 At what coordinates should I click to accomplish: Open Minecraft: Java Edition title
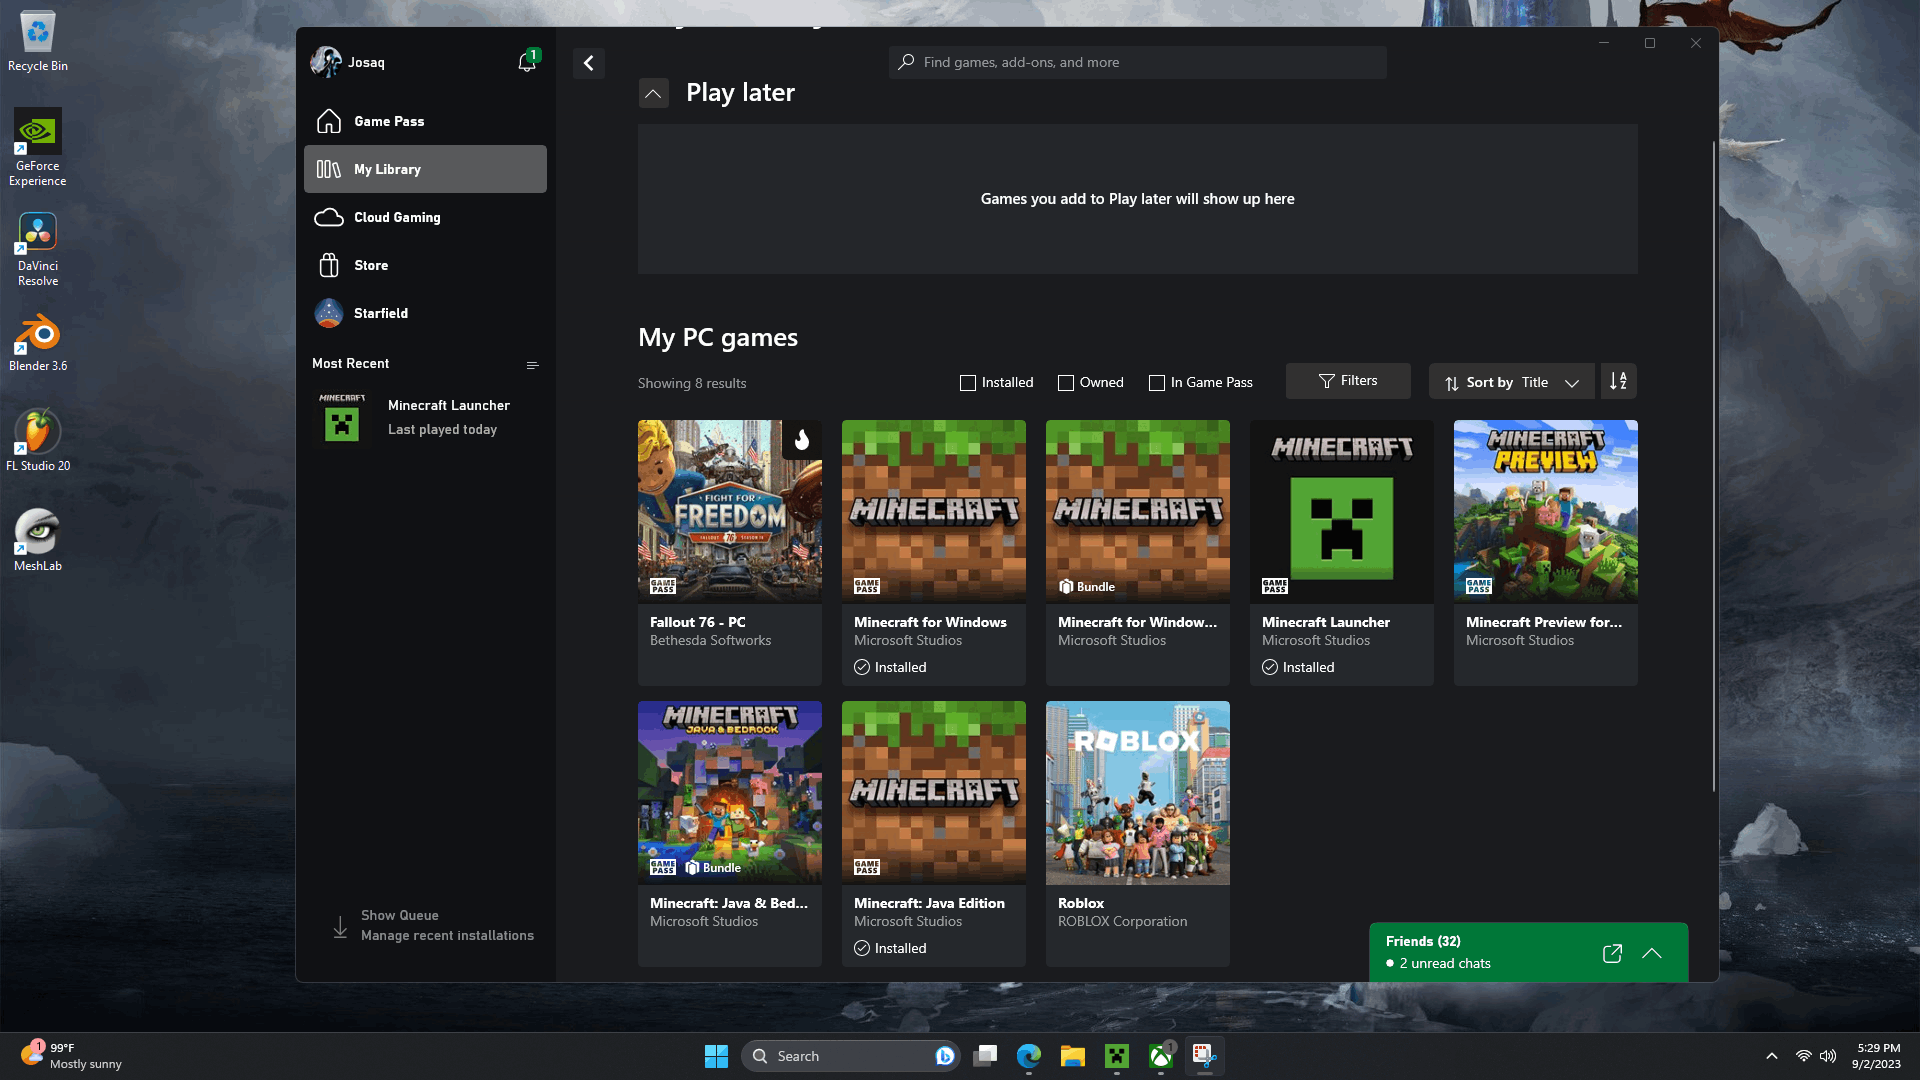929,903
